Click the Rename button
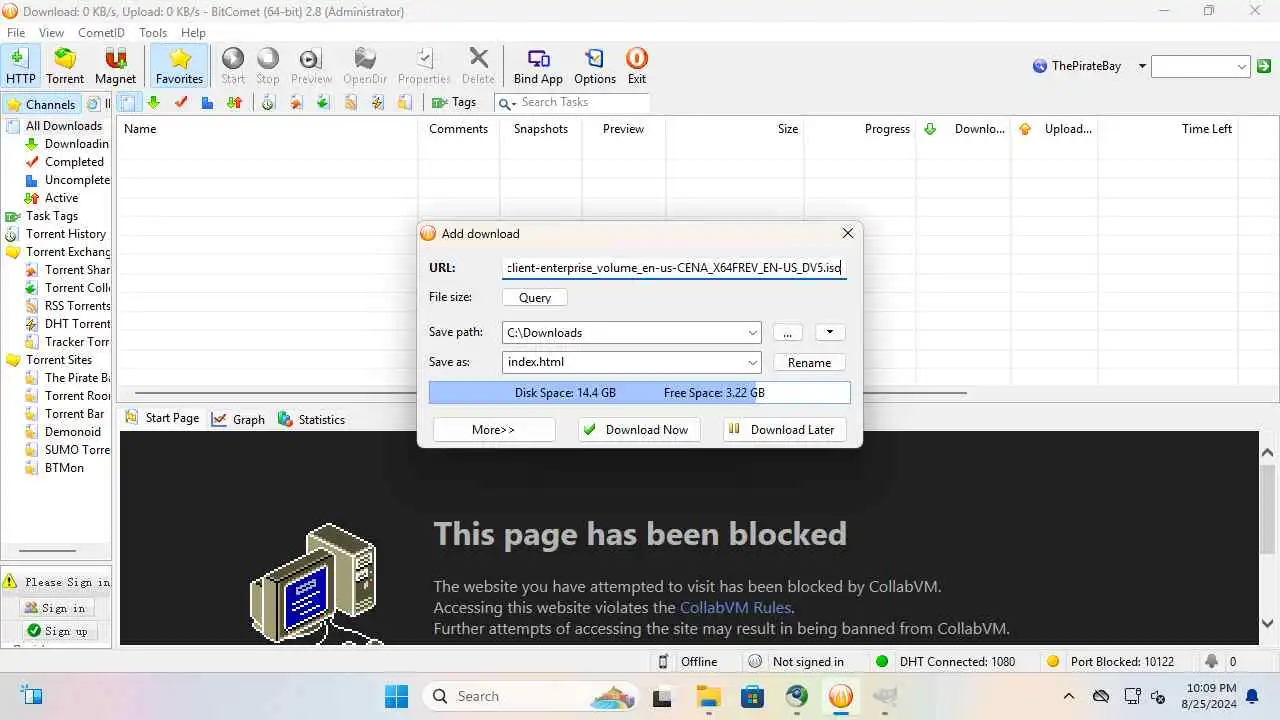 point(809,363)
